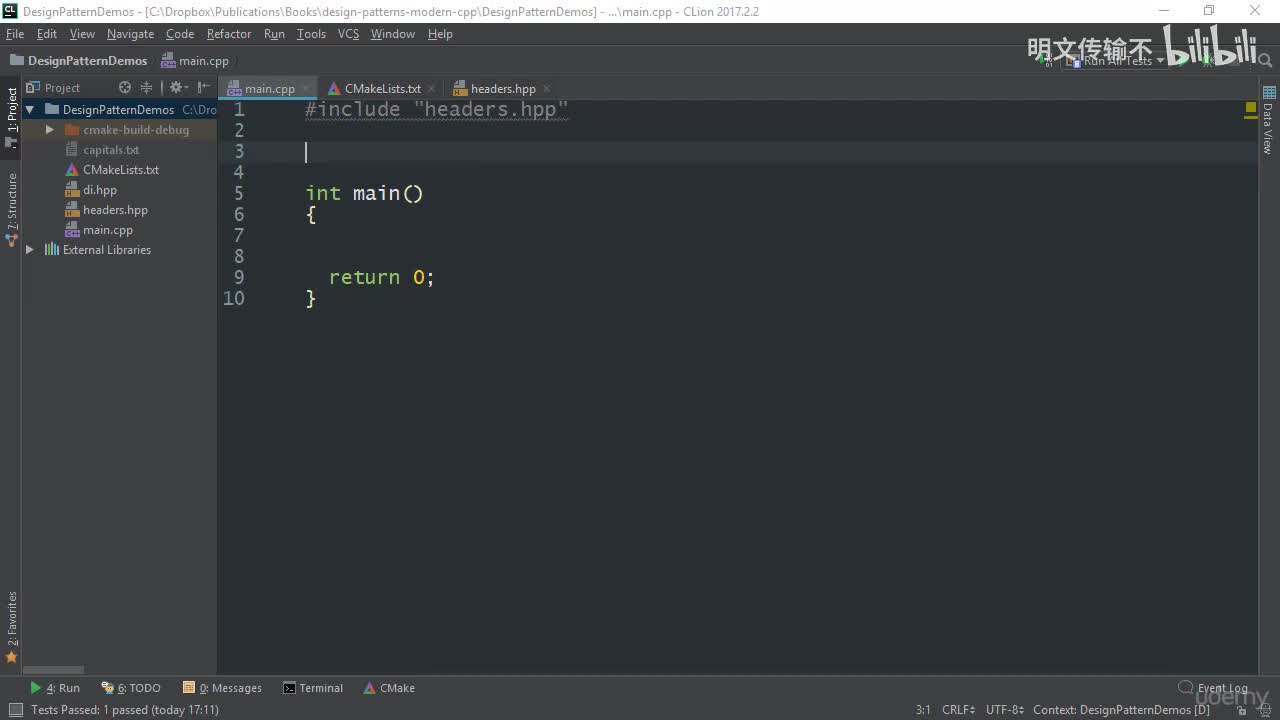The image size is (1280, 720).
Task: Toggle the Favorites side tab
Action: [11, 627]
